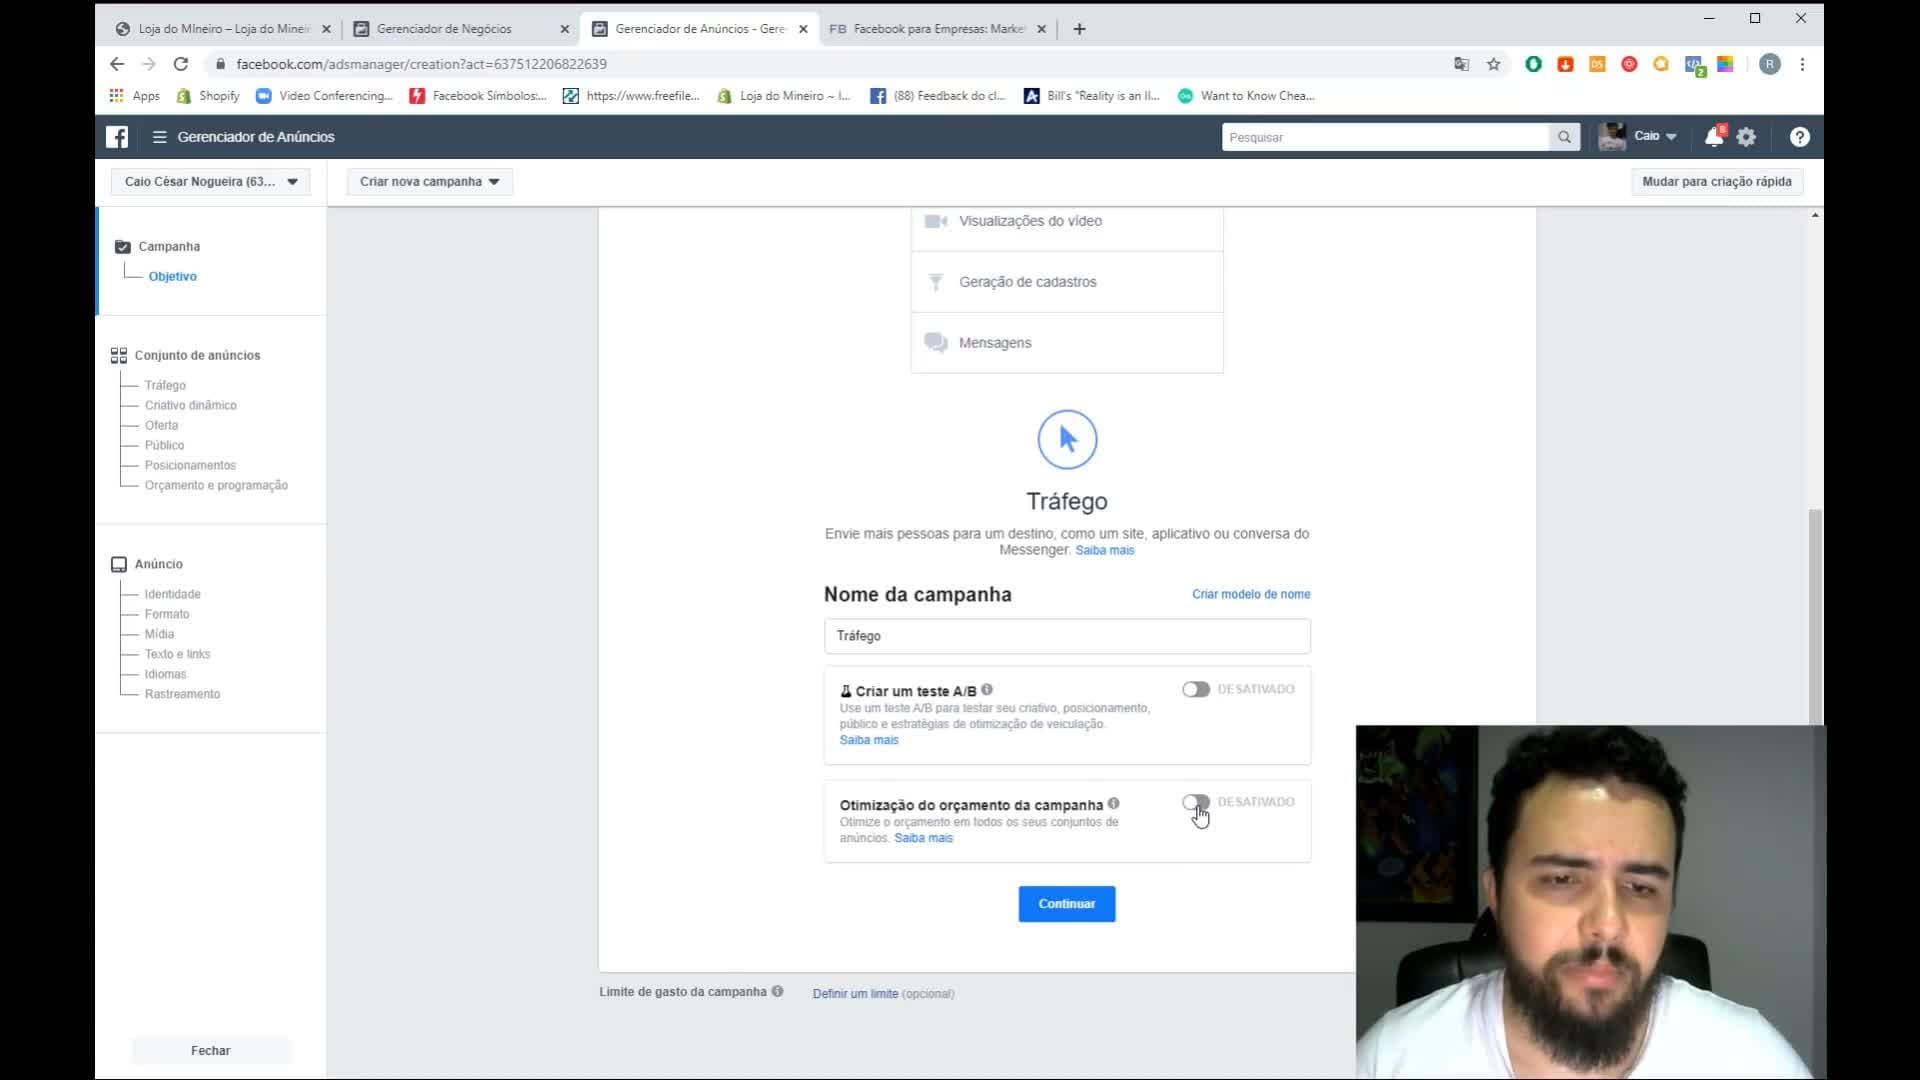Click info icon beside Limite de gasto da campanha
1920x1080 pixels.
point(777,991)
